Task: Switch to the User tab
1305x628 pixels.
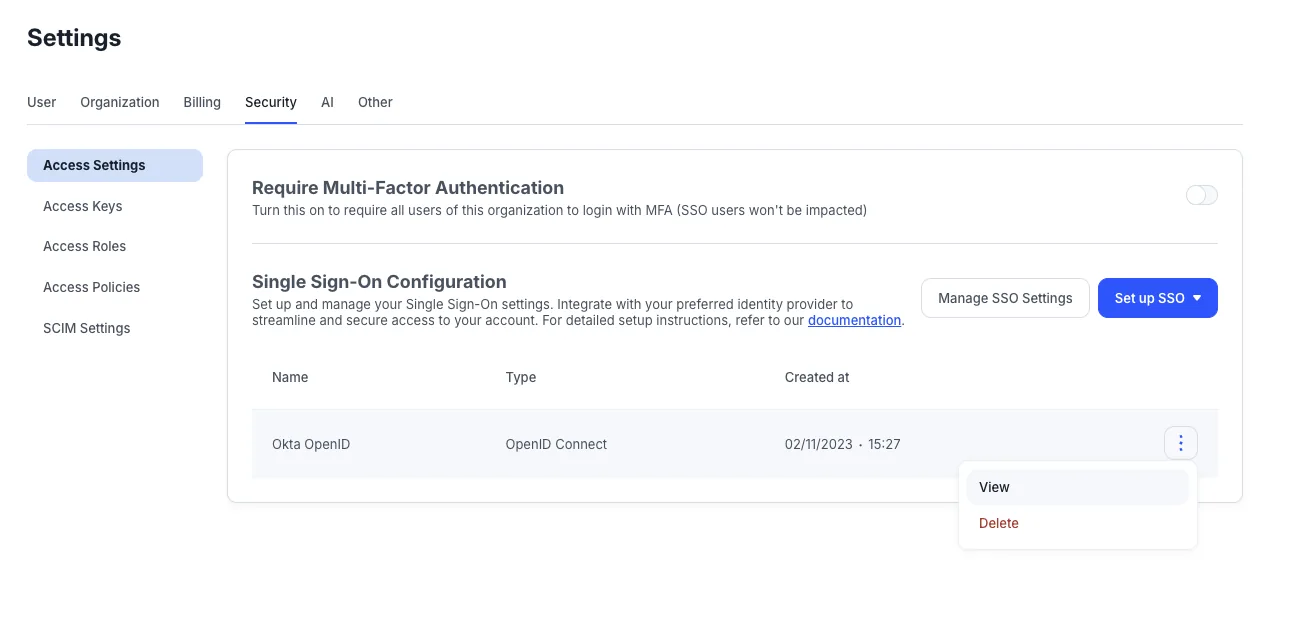Action: pyautogui.click(x=42, y=102)
